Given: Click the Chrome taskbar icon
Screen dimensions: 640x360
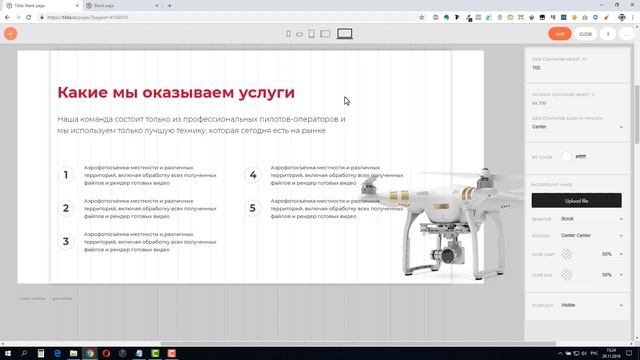Looking at the screenshot, I should pyautogui.click(x=90, y=353).
